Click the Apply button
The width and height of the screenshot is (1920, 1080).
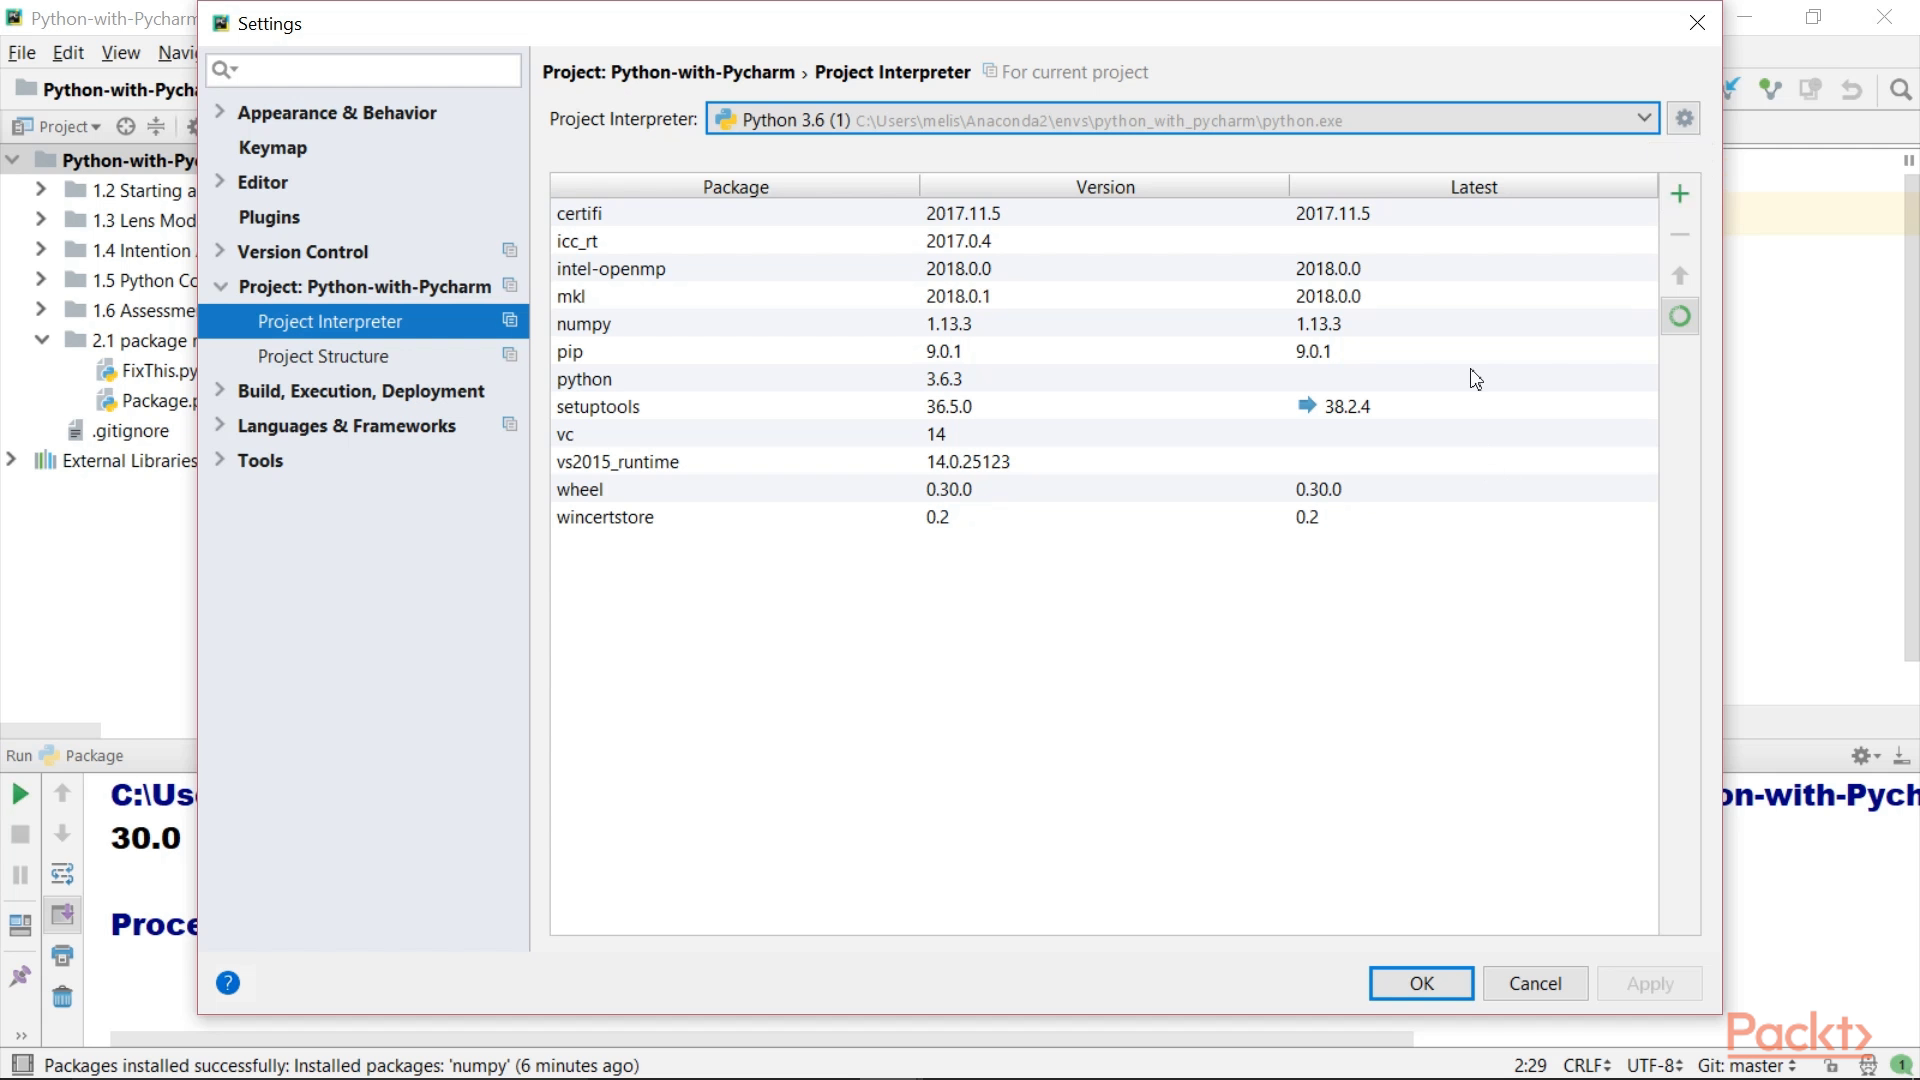tap(1649, 984)
